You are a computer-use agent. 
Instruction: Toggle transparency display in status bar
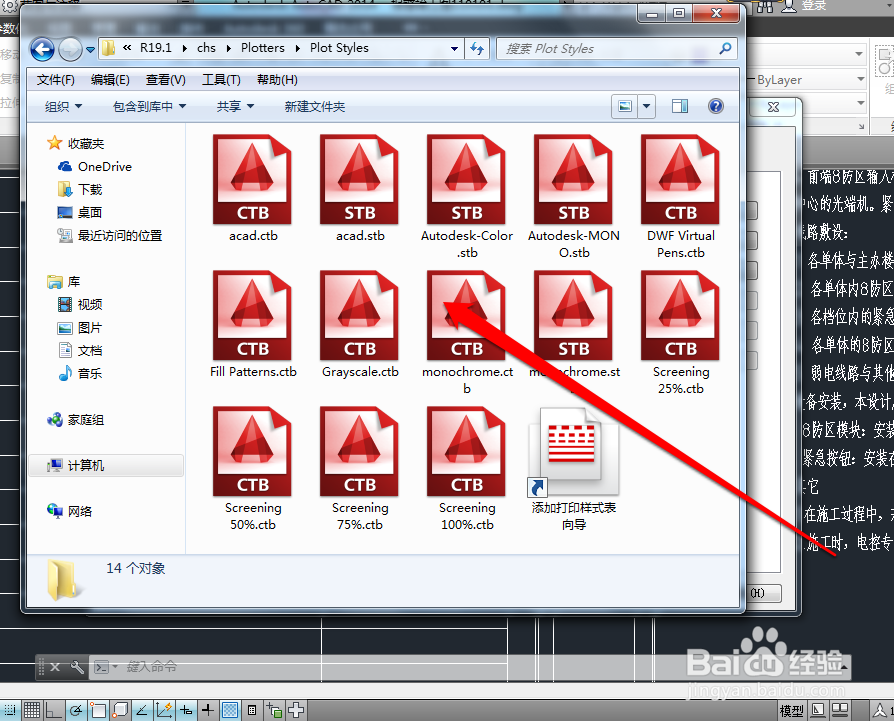230,710
